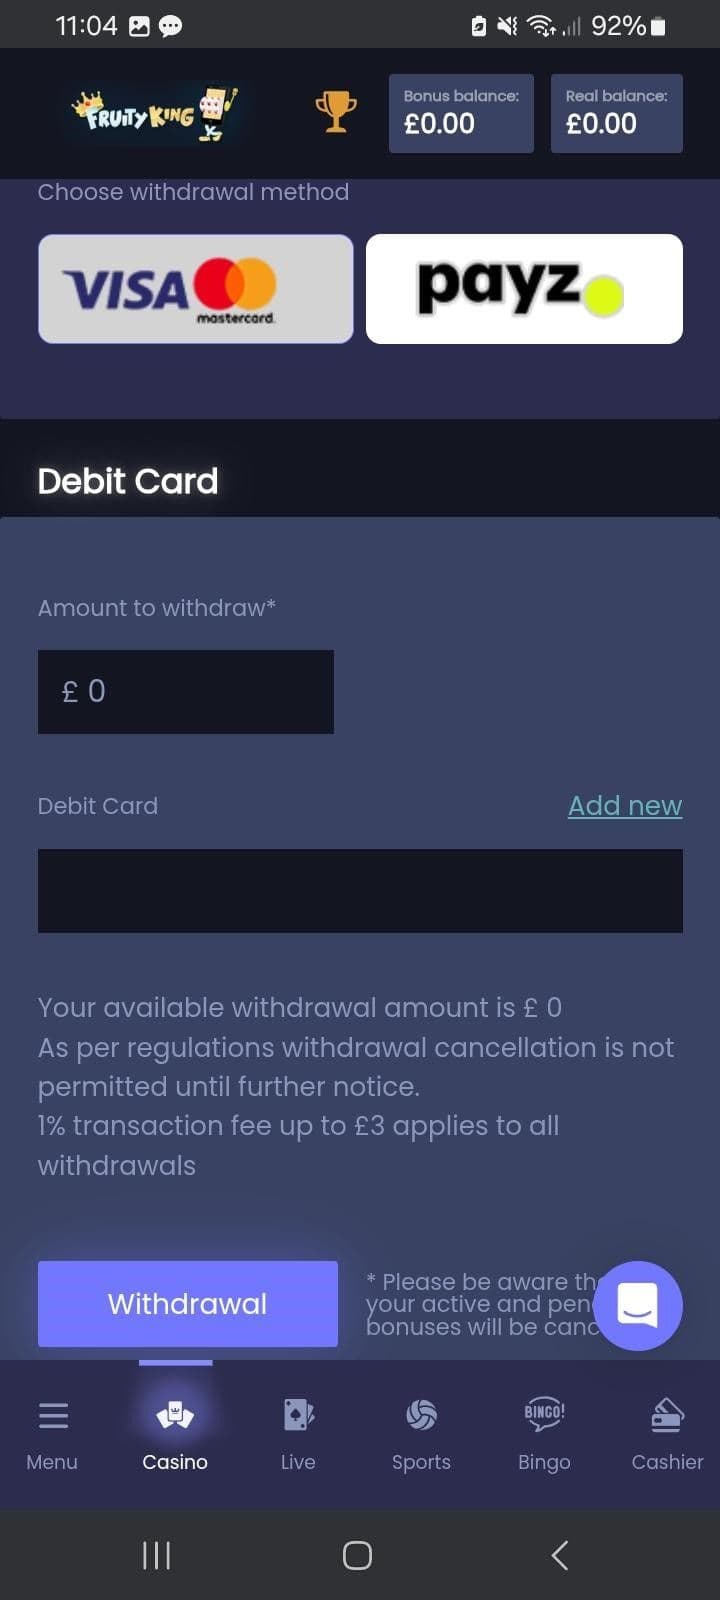Select Visa/Mastercard withdrawal method
This screenshot has height=1600, width=720.
(x=195, y=288)
